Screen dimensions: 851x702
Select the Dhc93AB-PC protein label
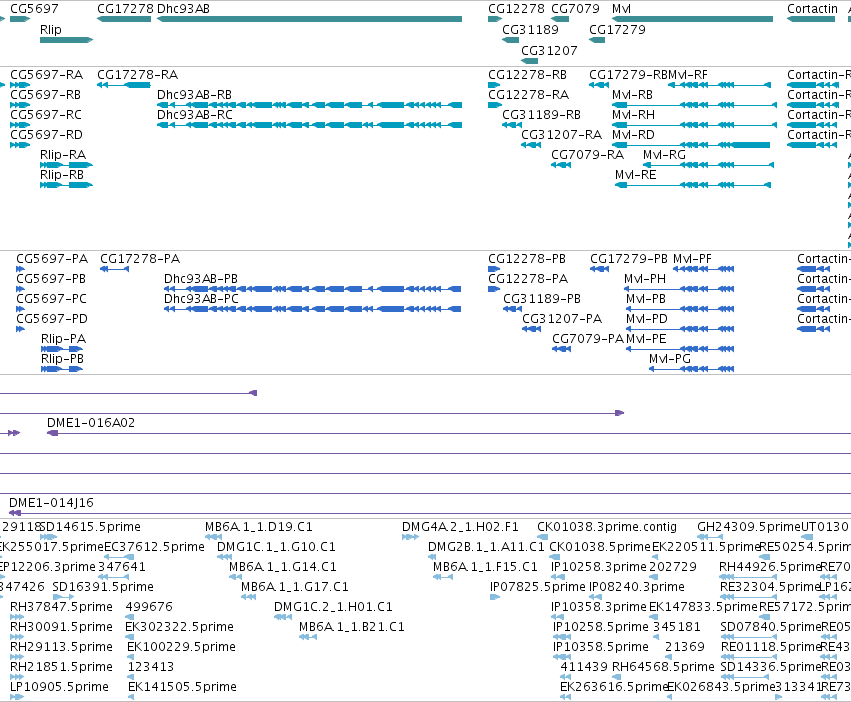pyautogui.click(x=201, y=299)
